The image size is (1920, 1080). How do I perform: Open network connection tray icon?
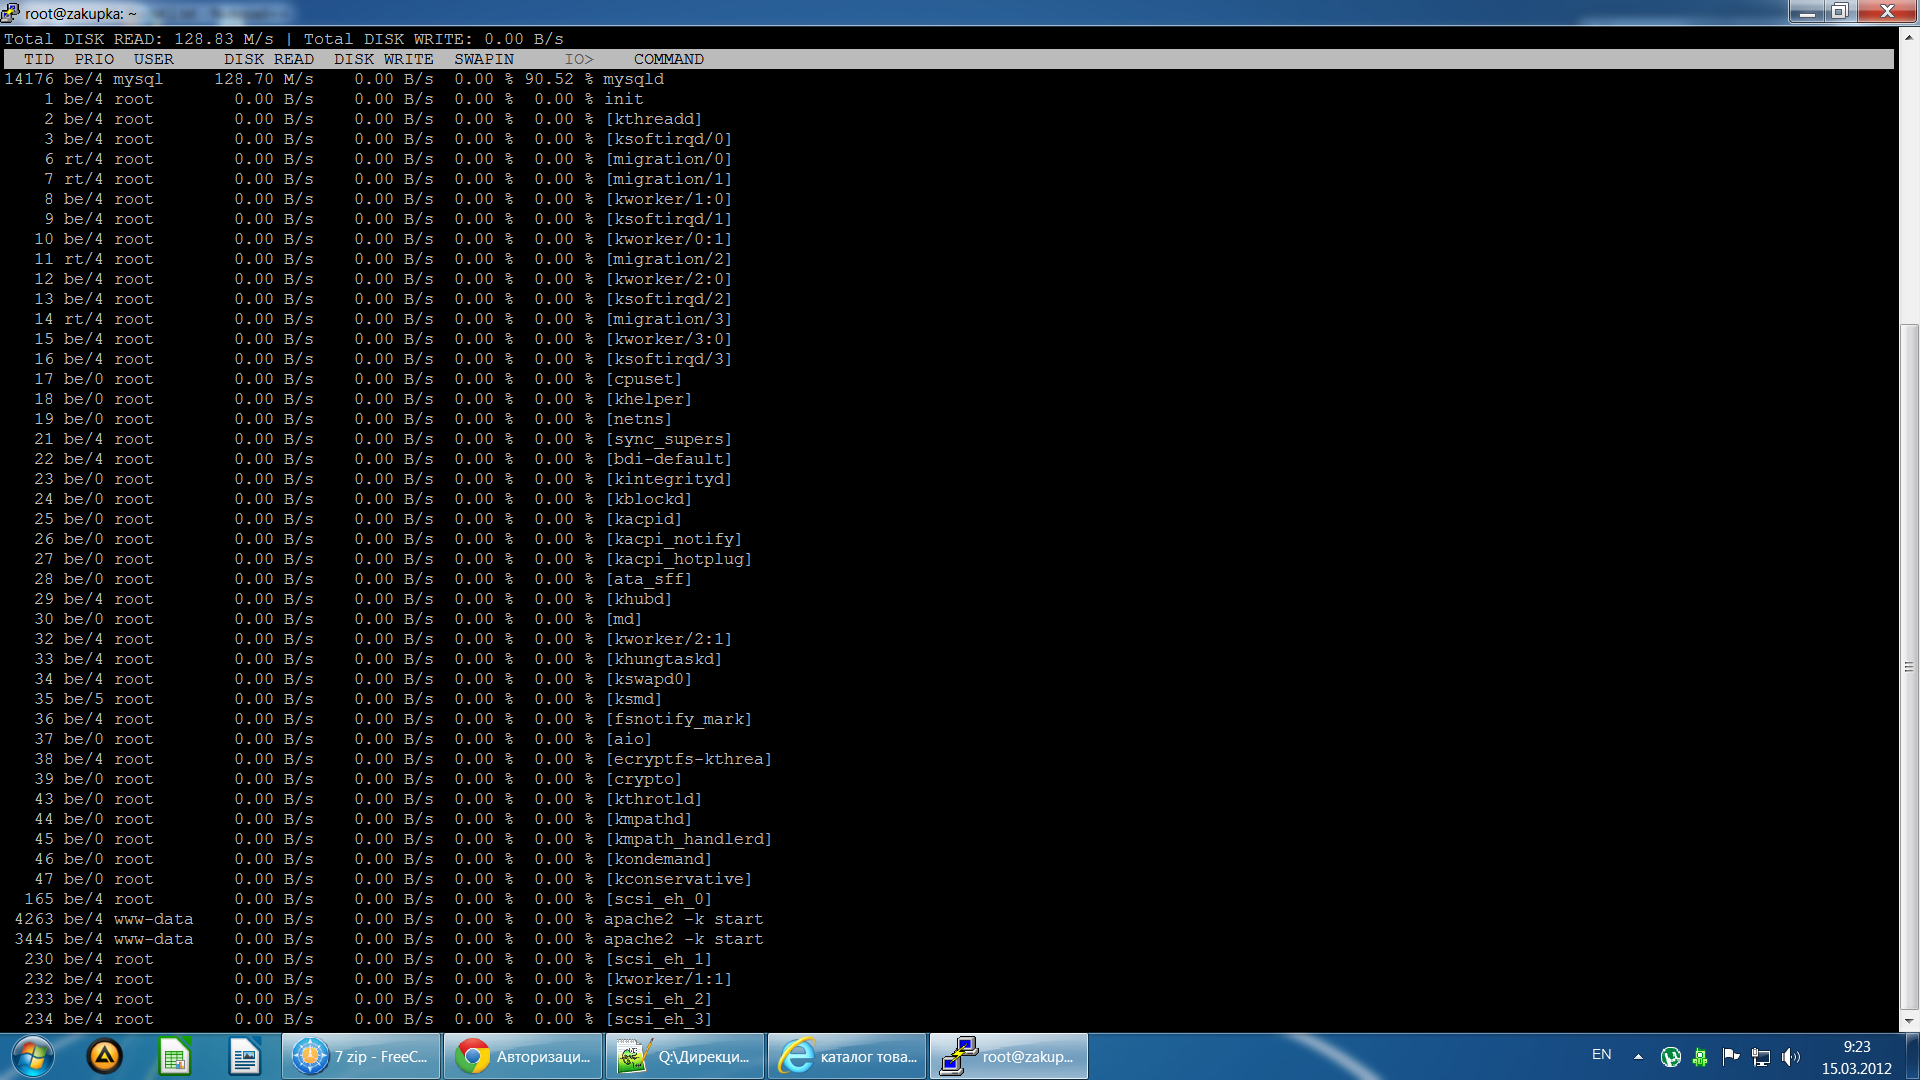tap(1761, 1057)
